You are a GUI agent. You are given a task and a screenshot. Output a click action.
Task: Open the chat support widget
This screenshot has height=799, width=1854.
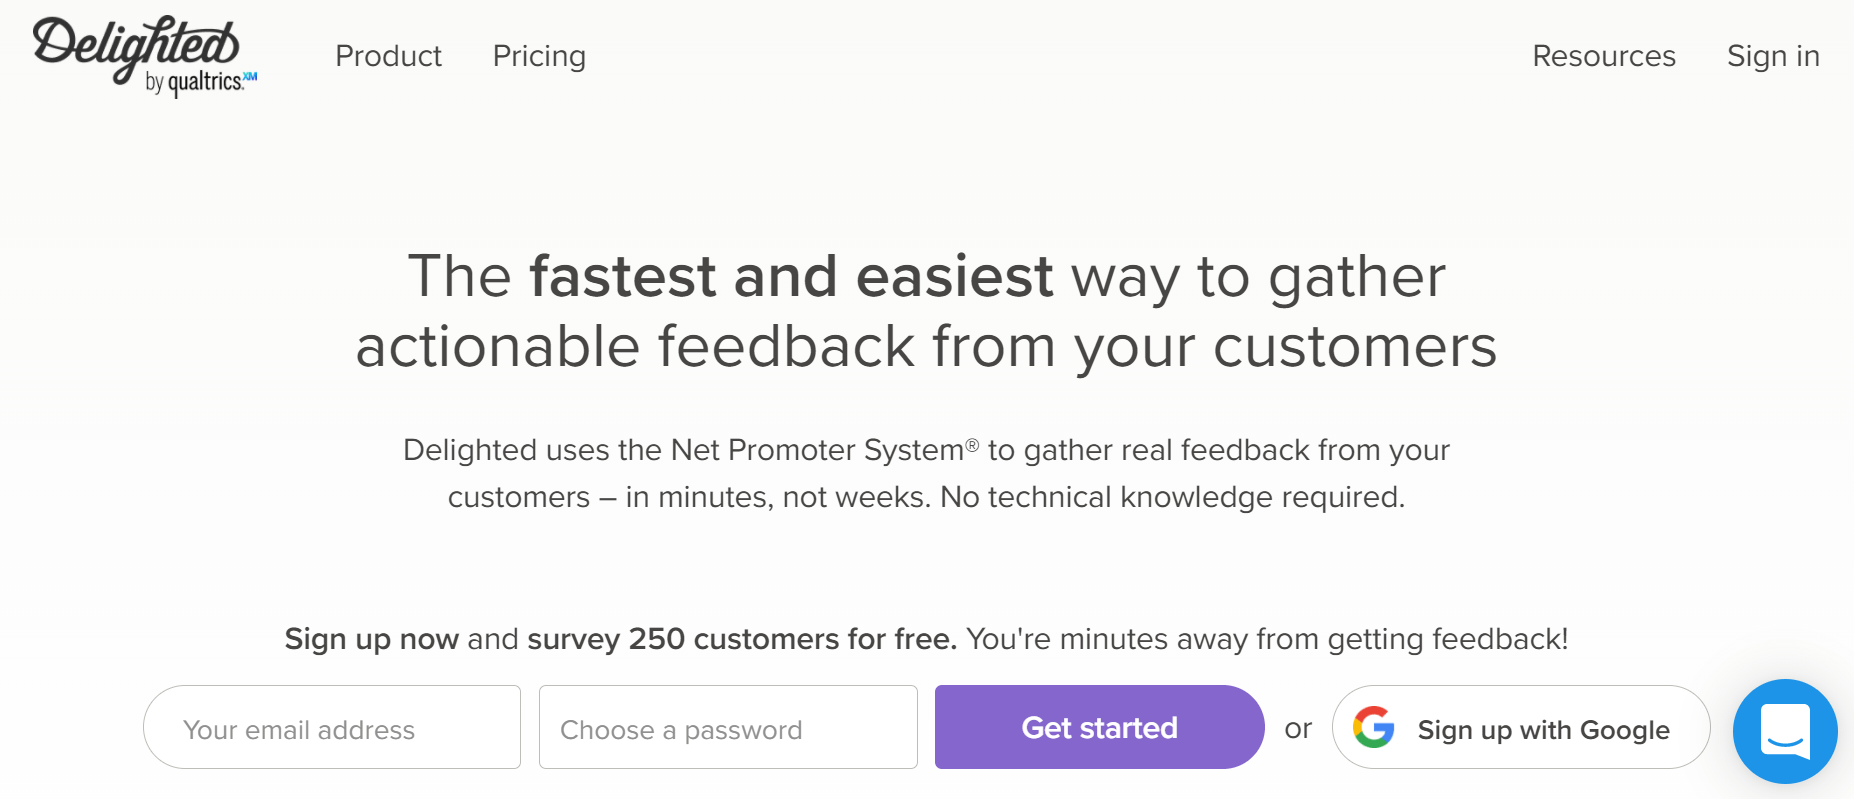(x=1785, y=731)
